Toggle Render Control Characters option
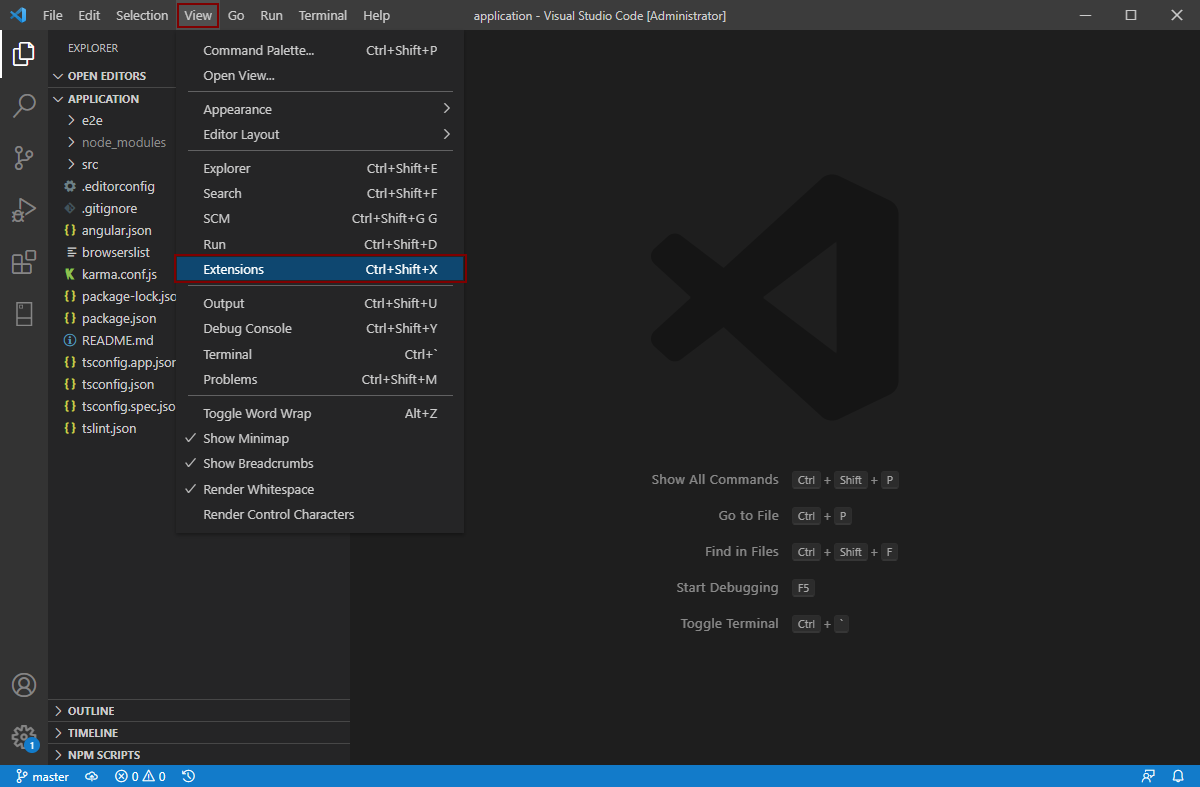The height and width of the screenshot is (787, 1200). click(320, 514)
